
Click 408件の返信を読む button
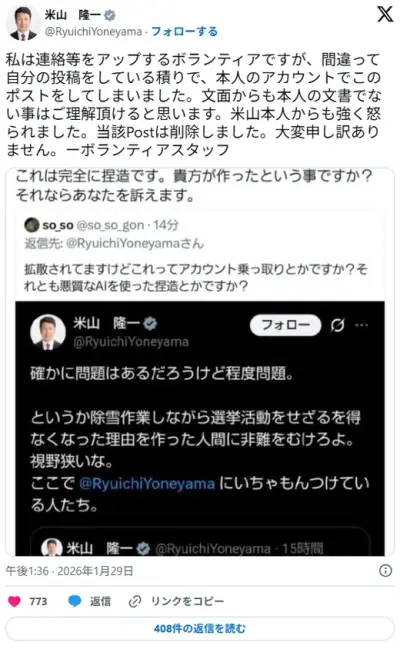(x=200, y=629)
